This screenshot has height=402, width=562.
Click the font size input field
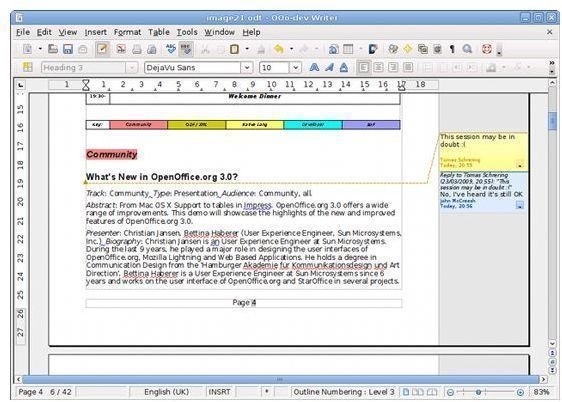[x=274, y=67]
